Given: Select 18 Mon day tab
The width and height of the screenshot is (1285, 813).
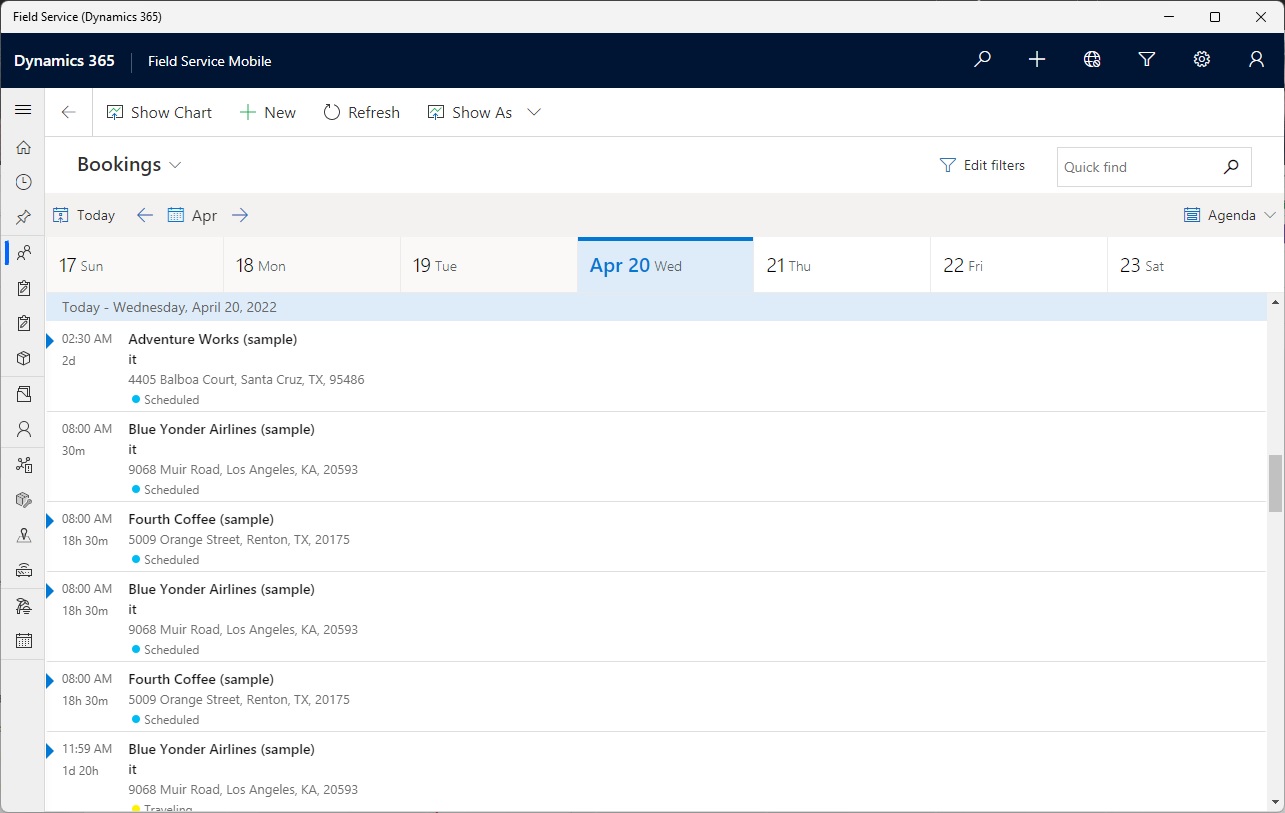Looking at the screenshot, I should [x=312, y=265].
